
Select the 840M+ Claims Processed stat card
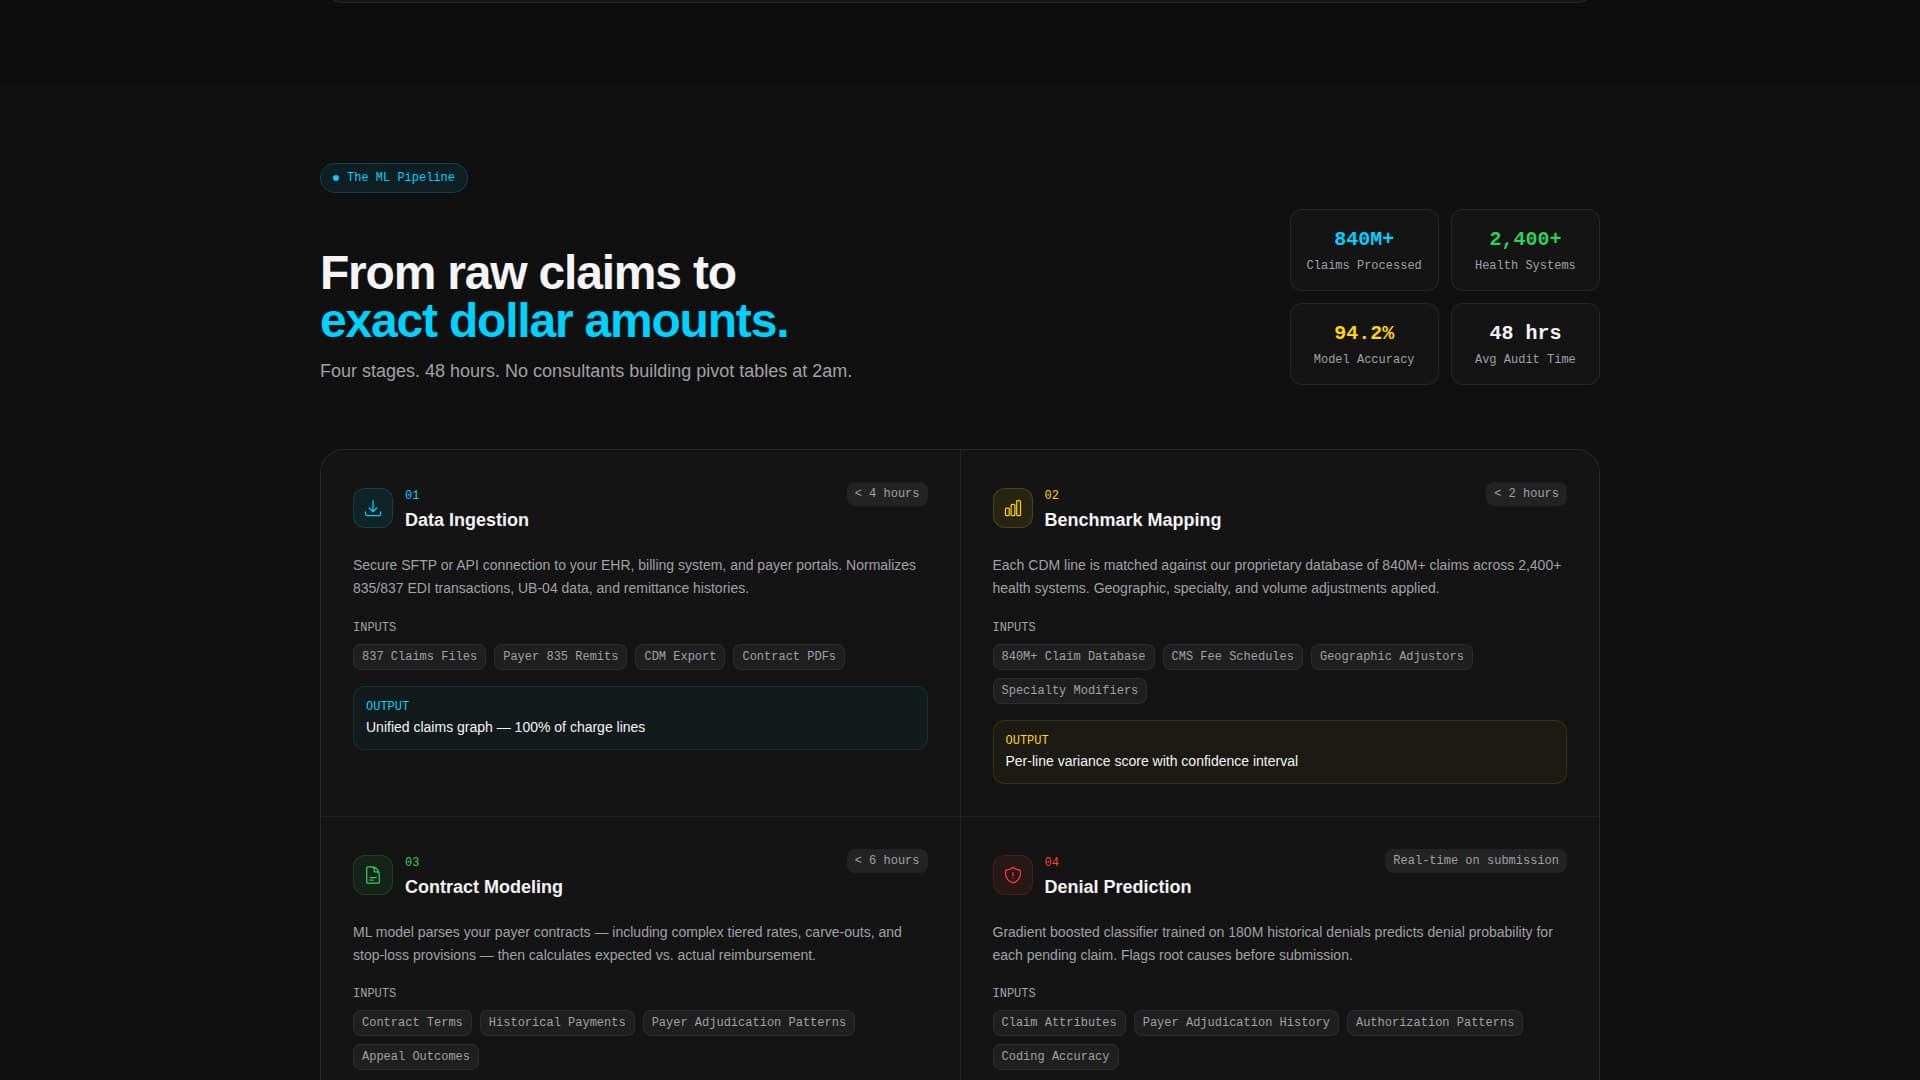(1364, 250)
